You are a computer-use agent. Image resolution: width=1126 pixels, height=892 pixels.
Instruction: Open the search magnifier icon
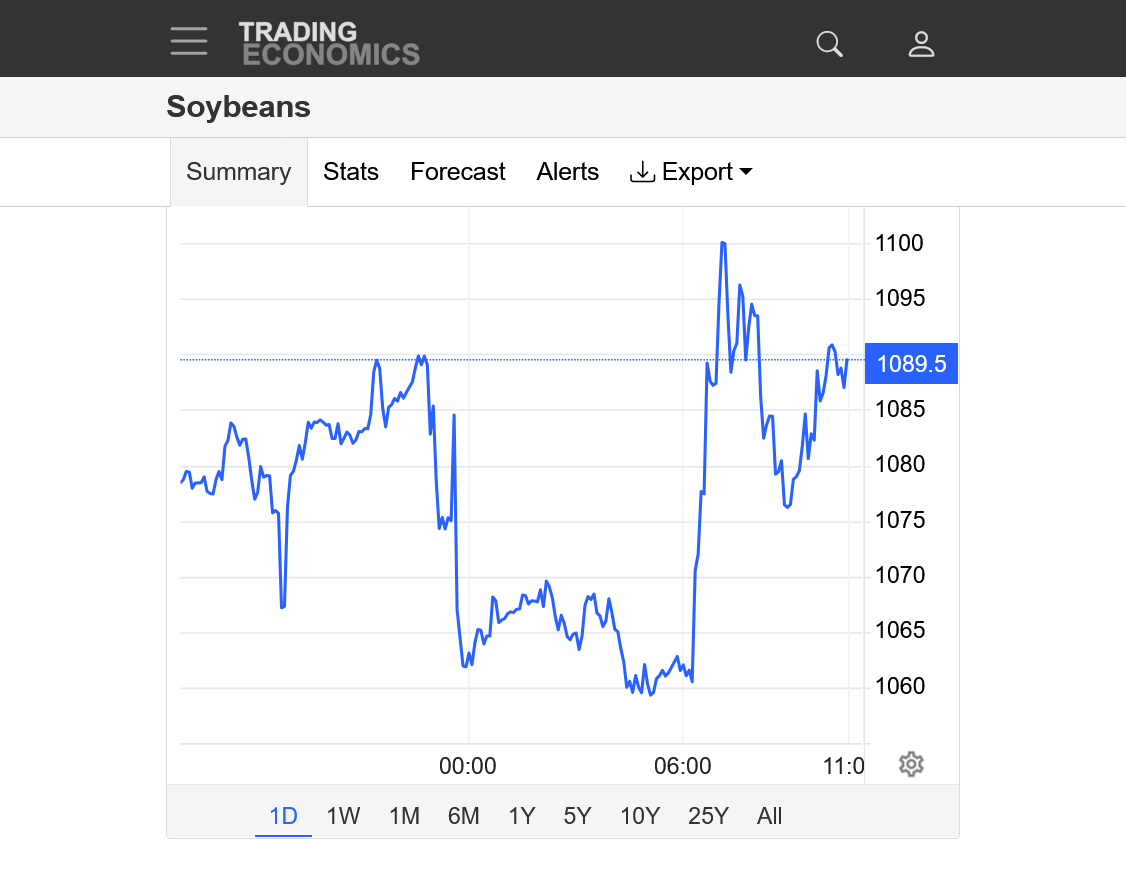(829, 44)
